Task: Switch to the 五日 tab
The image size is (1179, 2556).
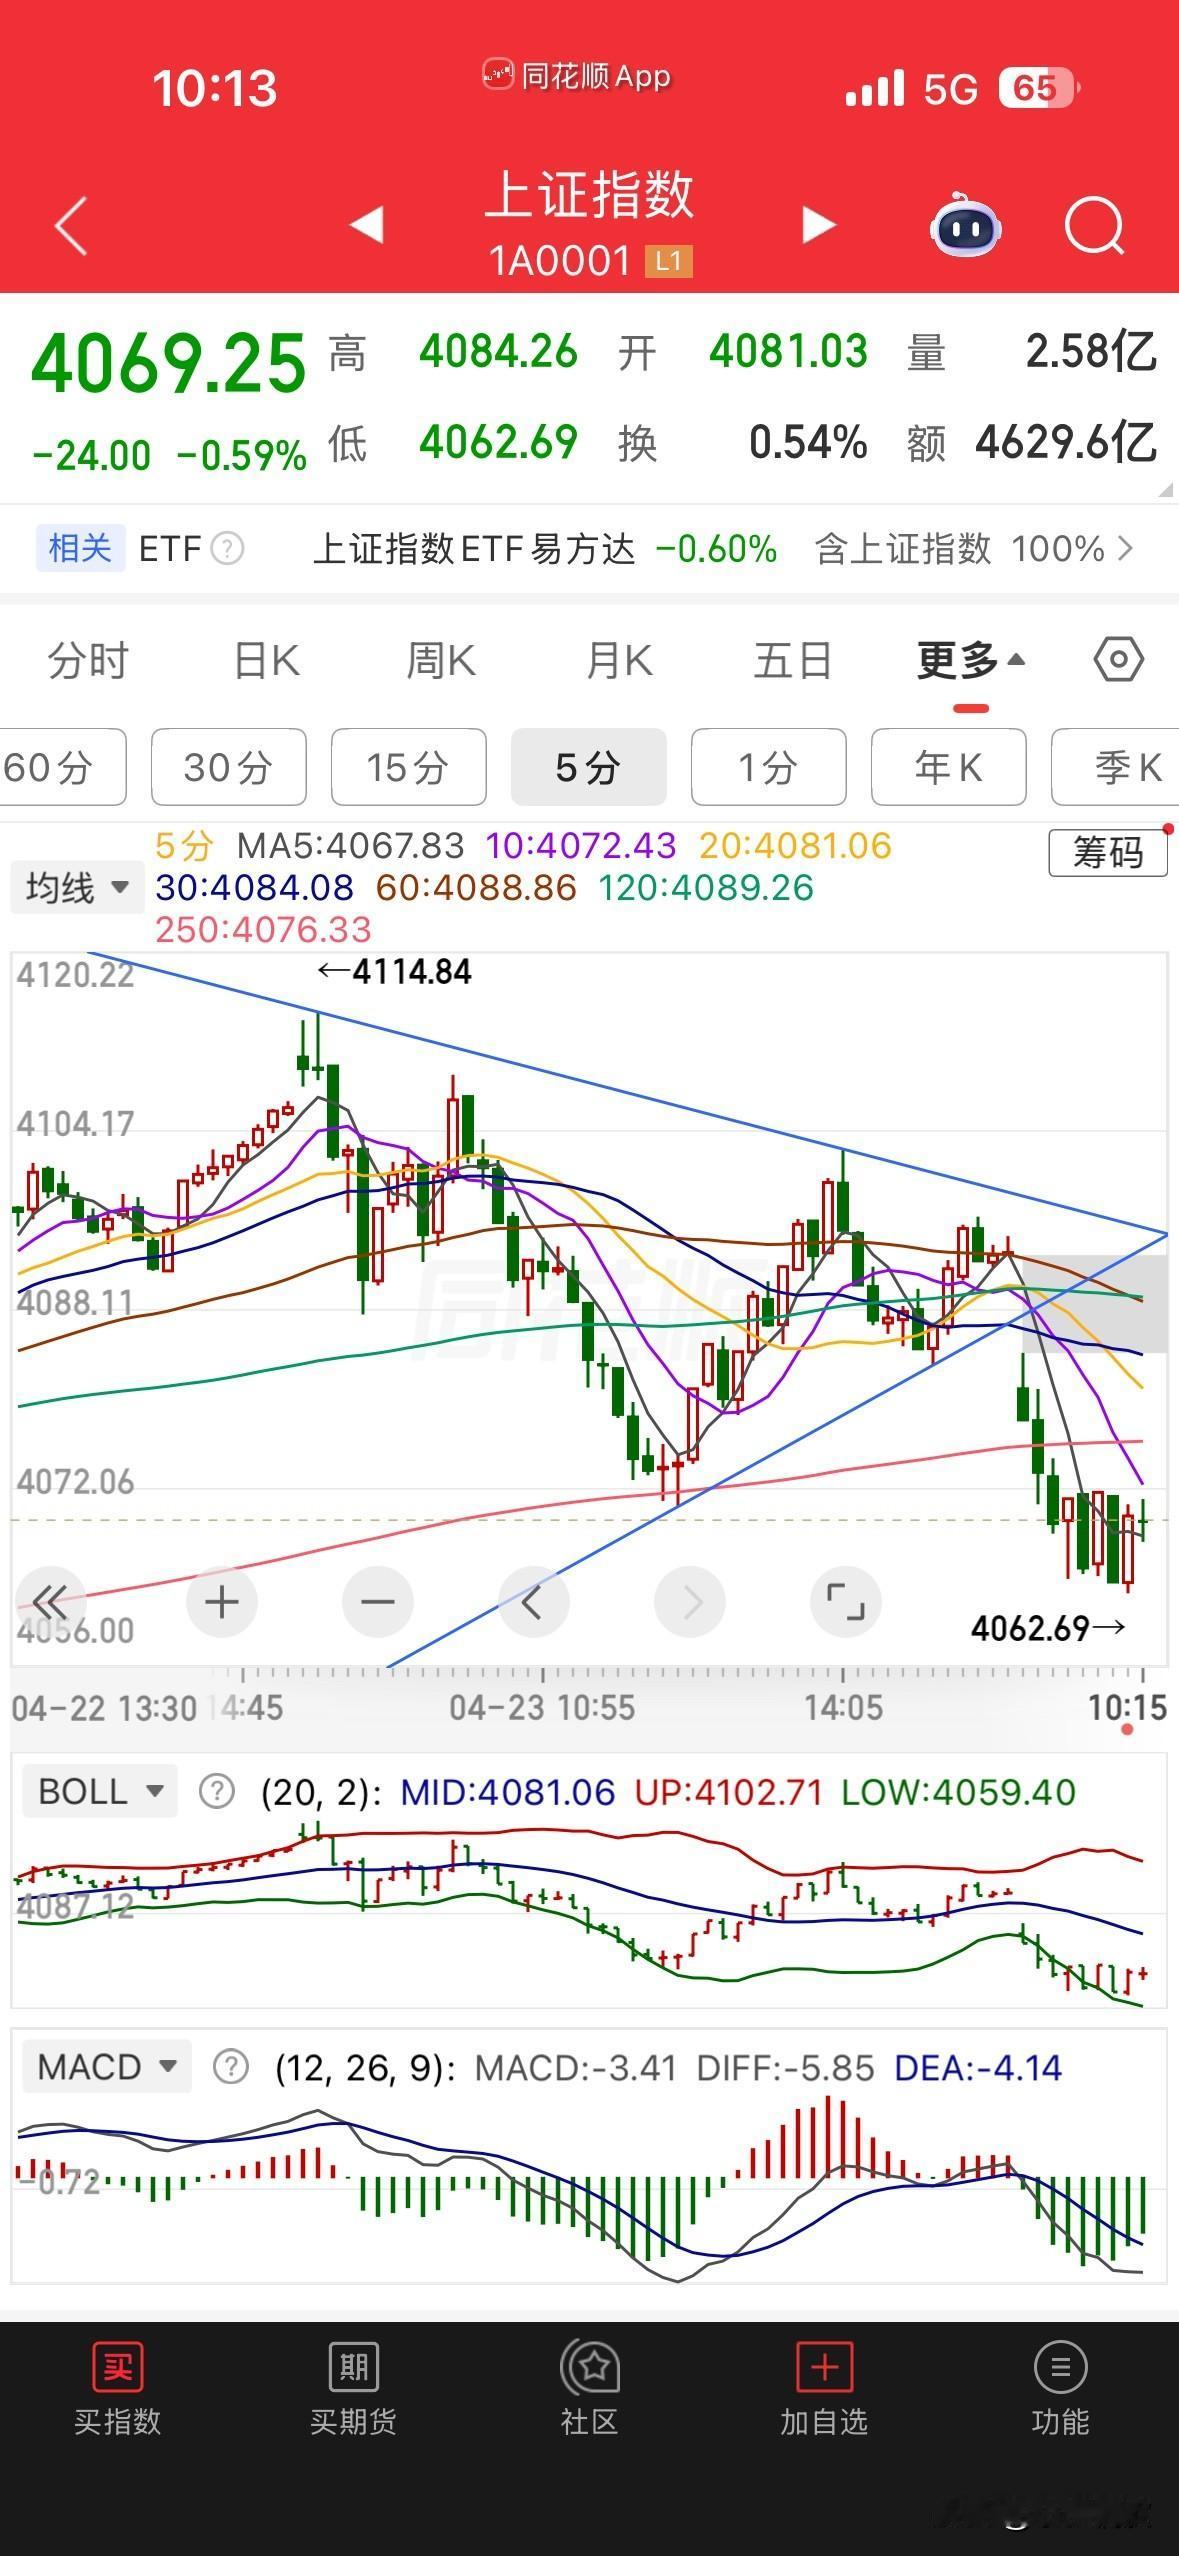Action: click(x=793, y=661)
